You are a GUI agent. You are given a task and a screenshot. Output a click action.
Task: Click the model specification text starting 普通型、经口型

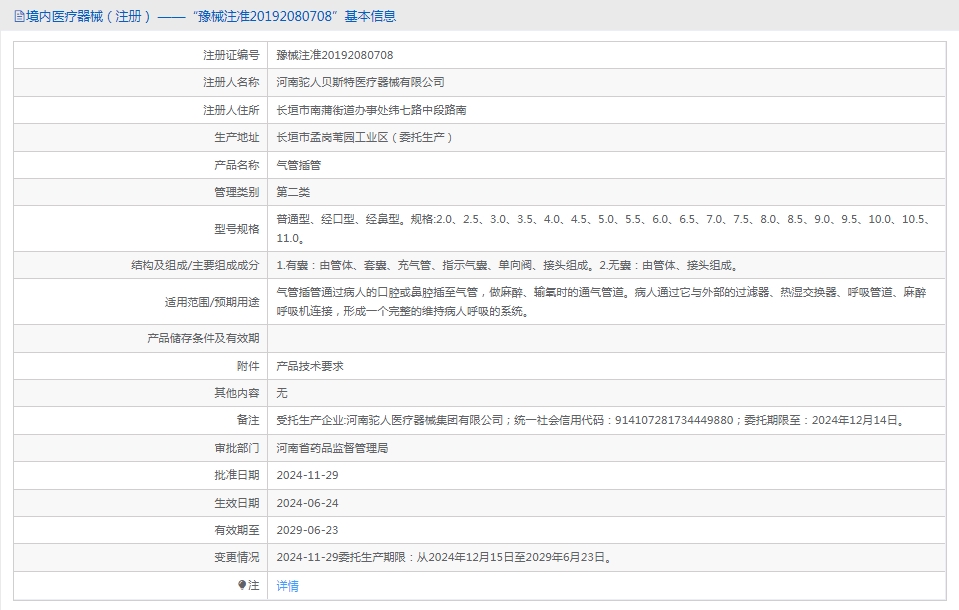coord(605,228)
